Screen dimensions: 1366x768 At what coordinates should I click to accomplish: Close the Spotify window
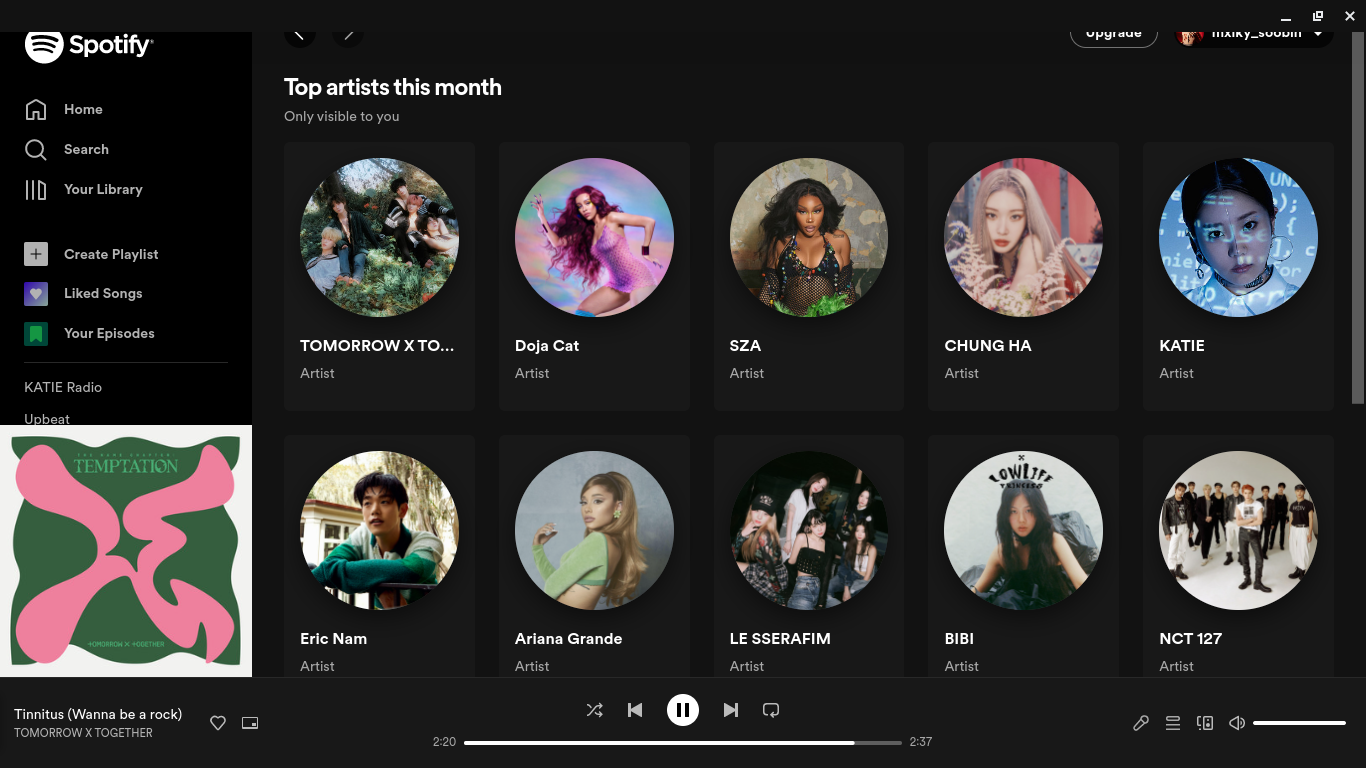click(1350, 16)
